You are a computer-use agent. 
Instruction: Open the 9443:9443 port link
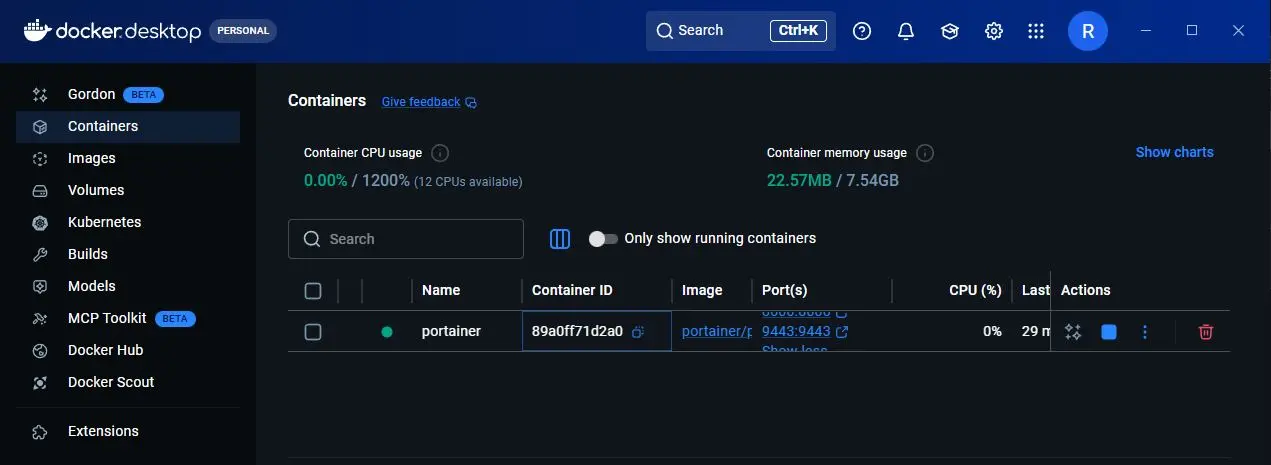coord(796,331)
